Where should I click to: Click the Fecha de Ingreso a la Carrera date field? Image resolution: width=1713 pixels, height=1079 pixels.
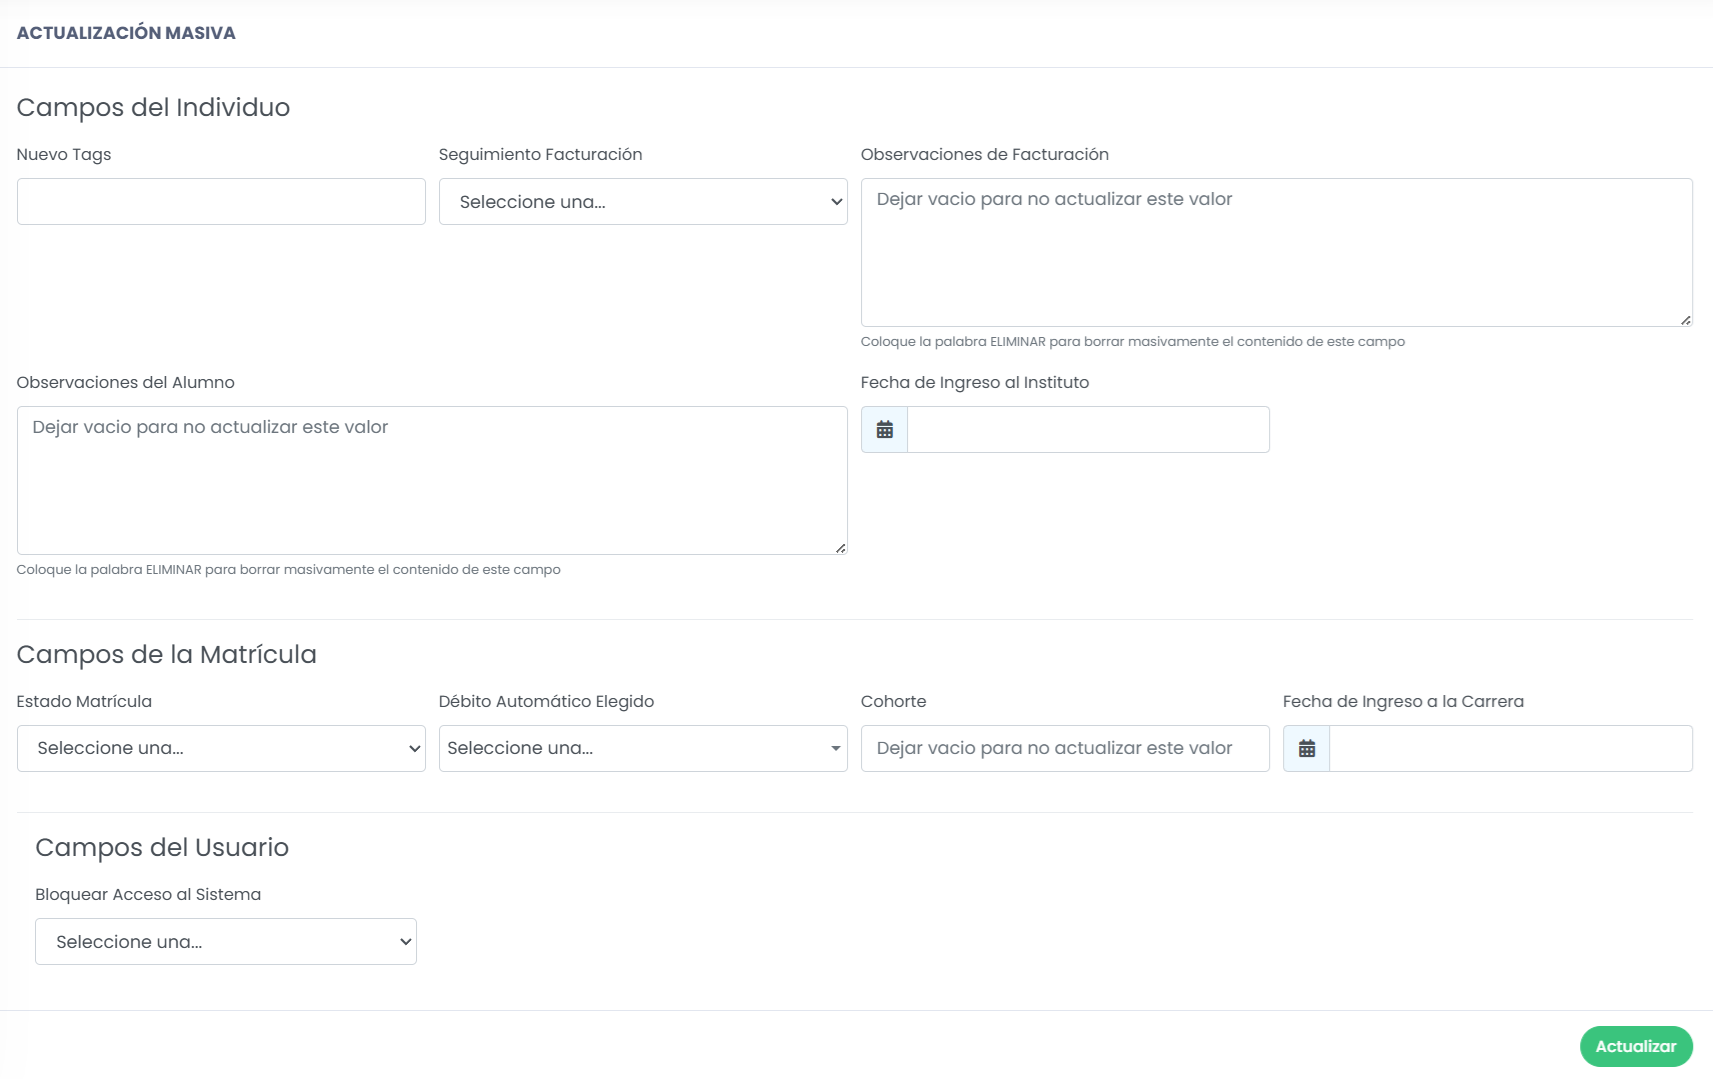[x=1510, y=749]
